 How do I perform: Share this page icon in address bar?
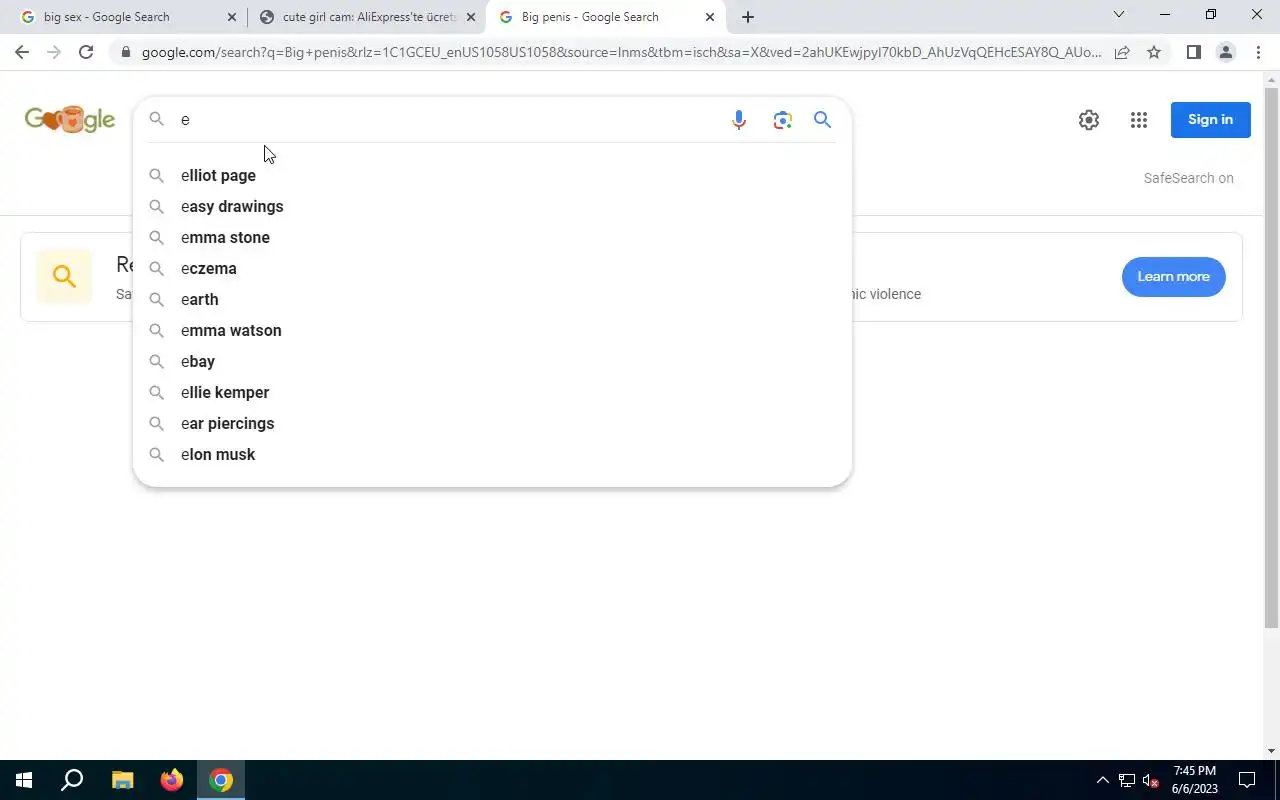pyautogui.click(x=1122, y=52)
